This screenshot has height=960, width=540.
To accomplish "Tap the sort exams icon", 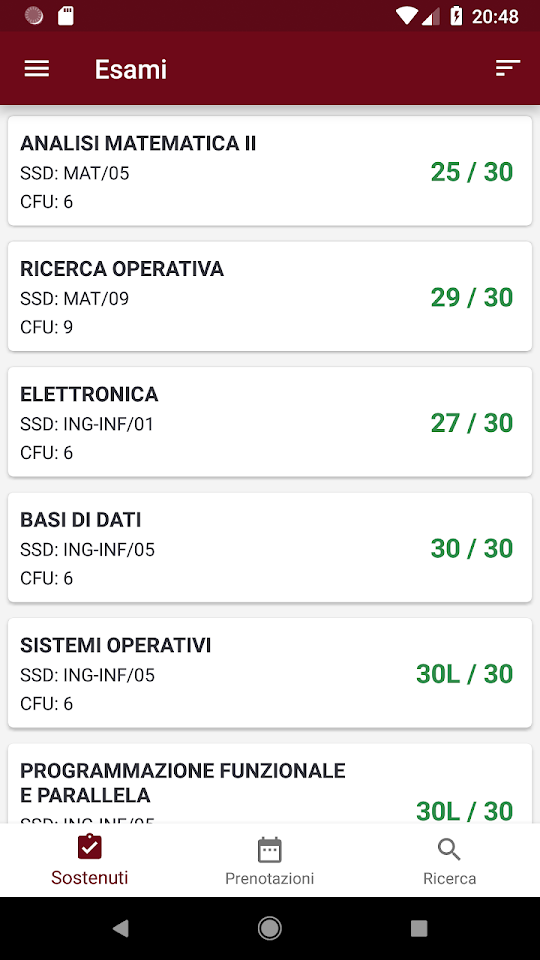I will (508, 68).
